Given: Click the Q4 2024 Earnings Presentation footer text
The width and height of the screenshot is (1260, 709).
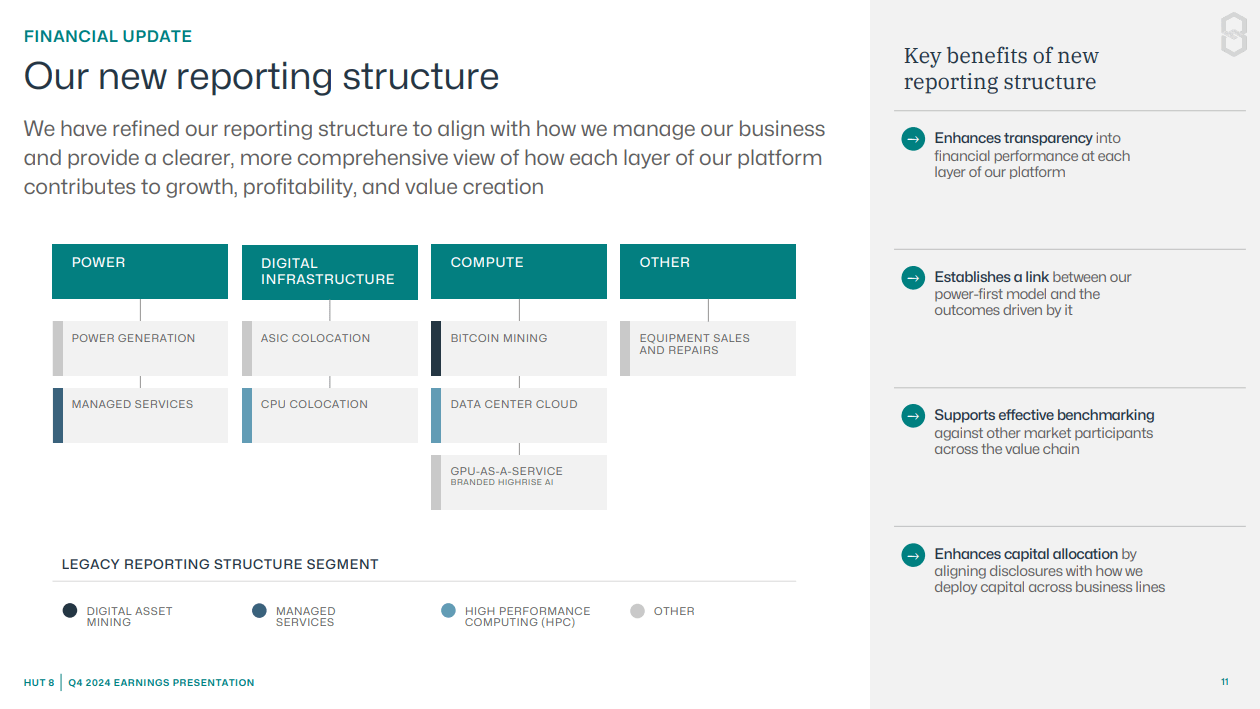Looking at the screenshot, I should [161, 683].
